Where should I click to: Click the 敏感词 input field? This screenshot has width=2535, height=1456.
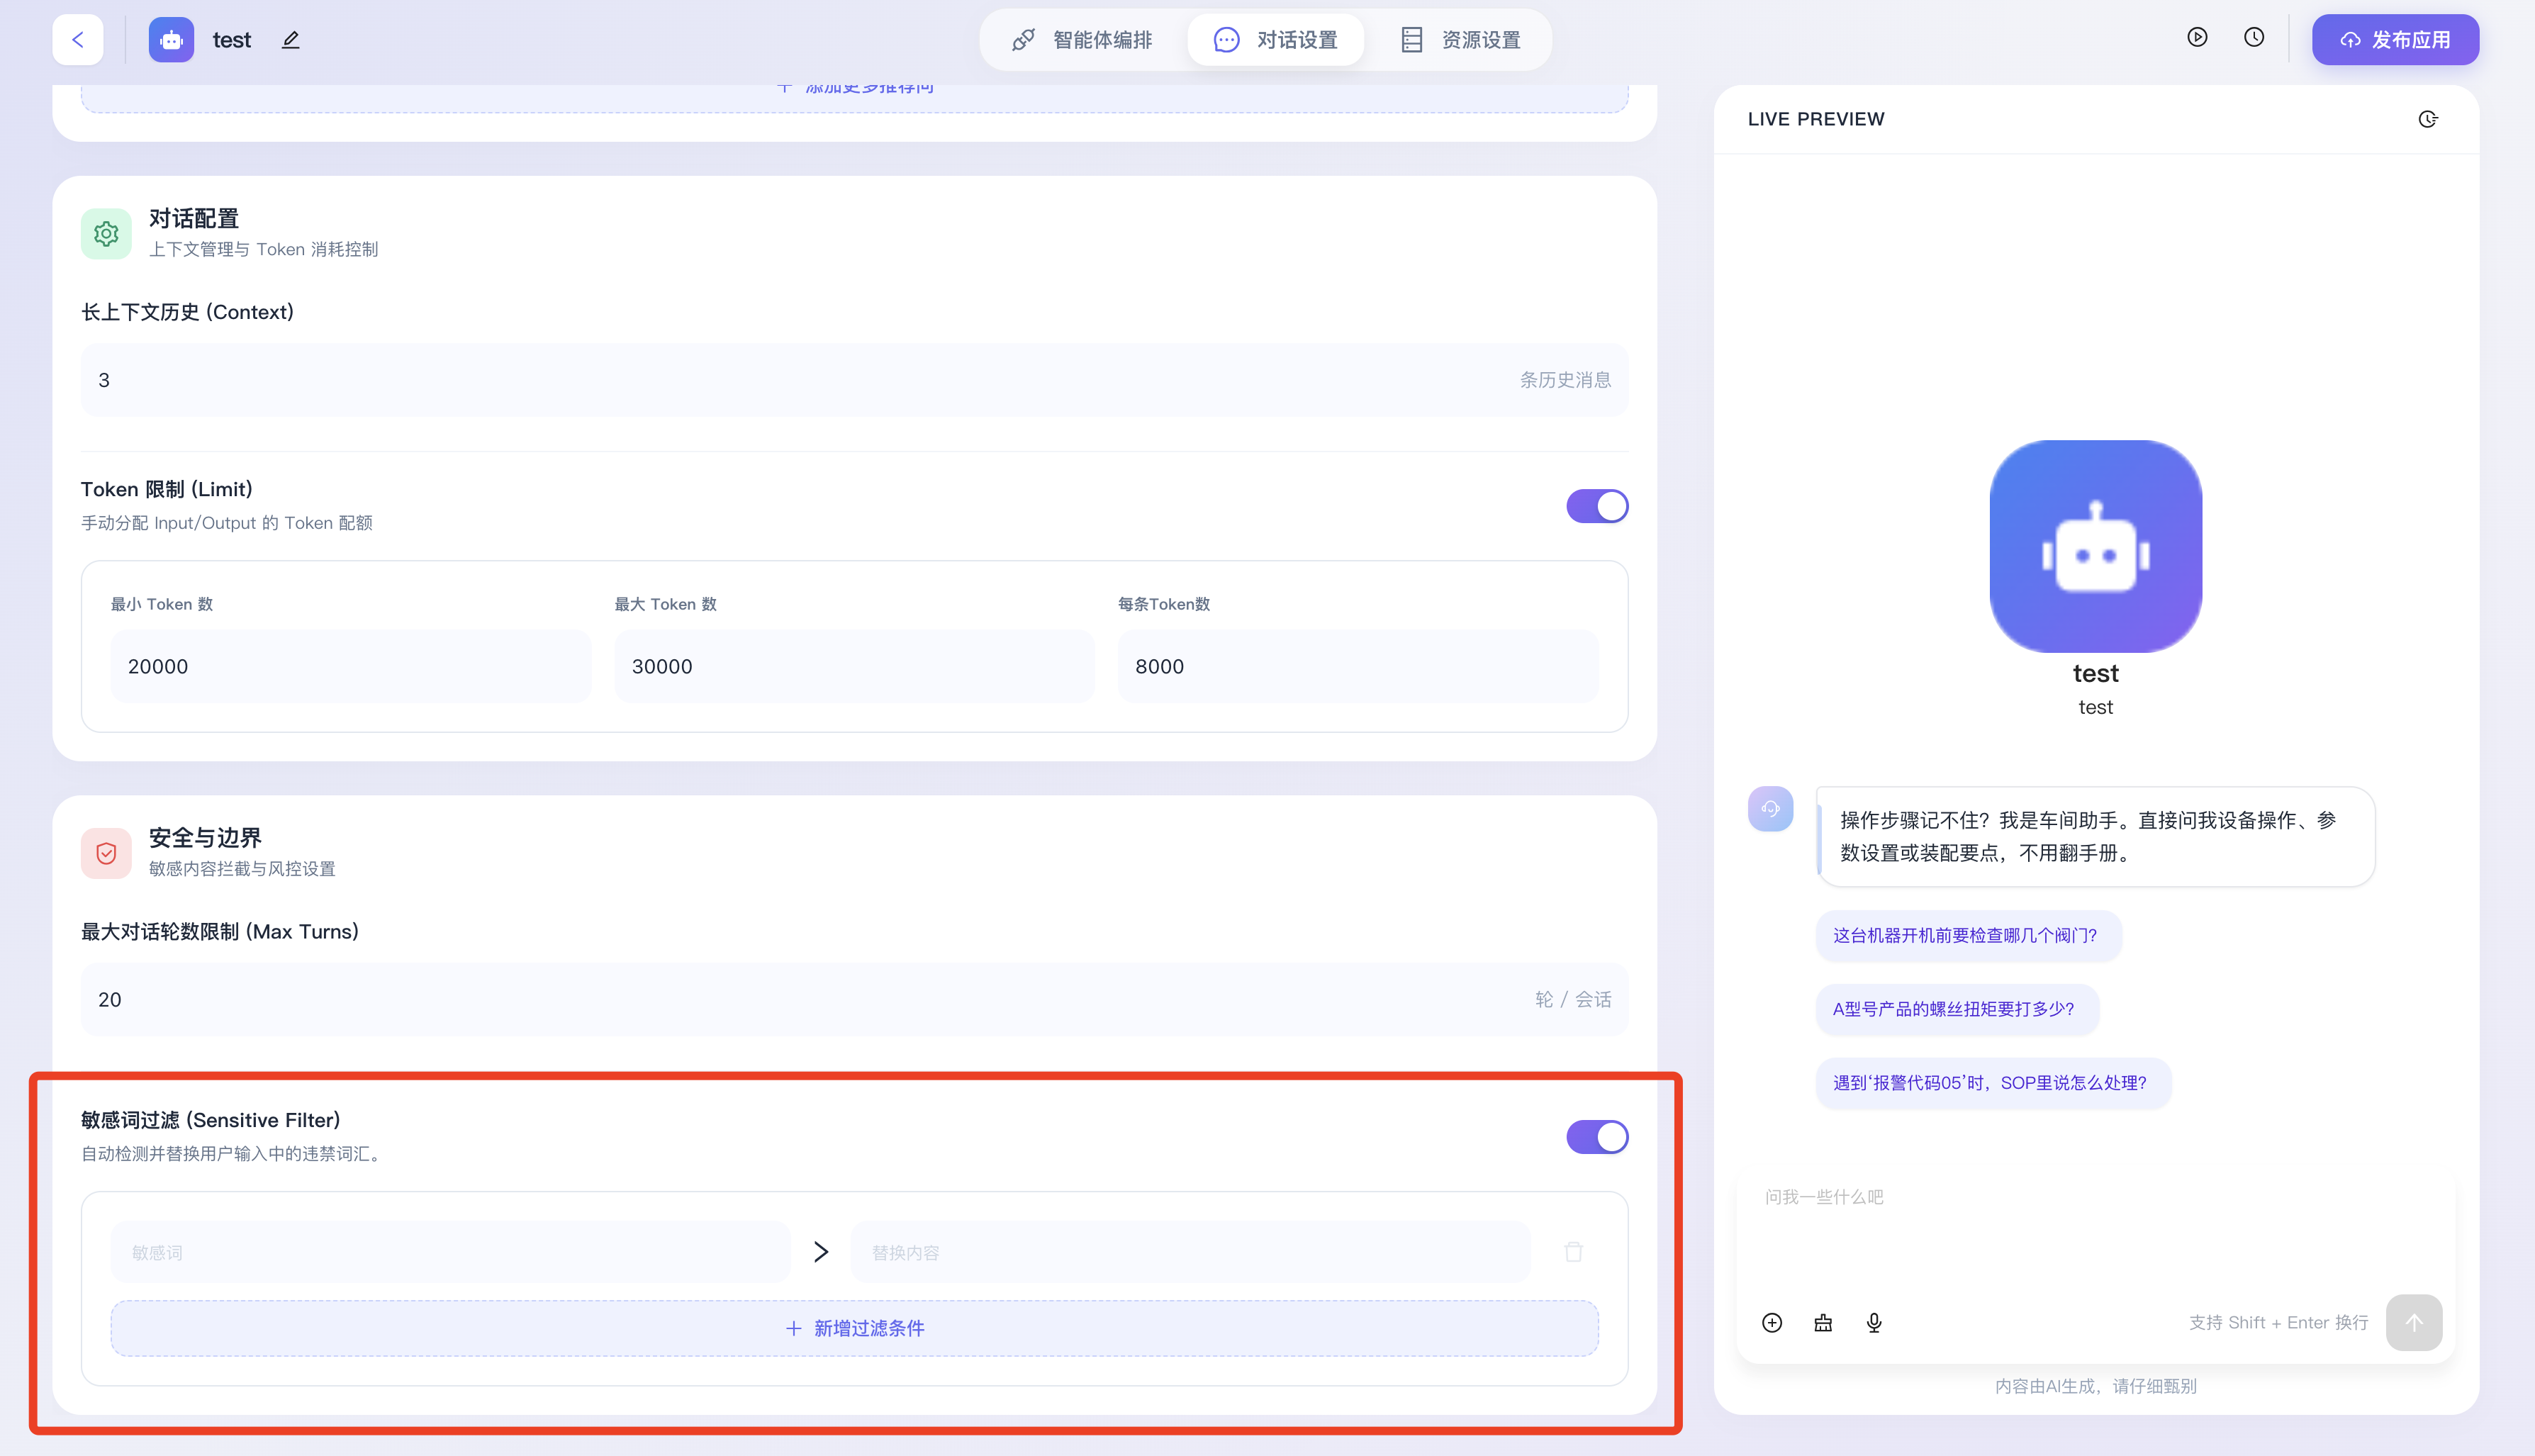pyautogui.click(x=450, y=1252)
